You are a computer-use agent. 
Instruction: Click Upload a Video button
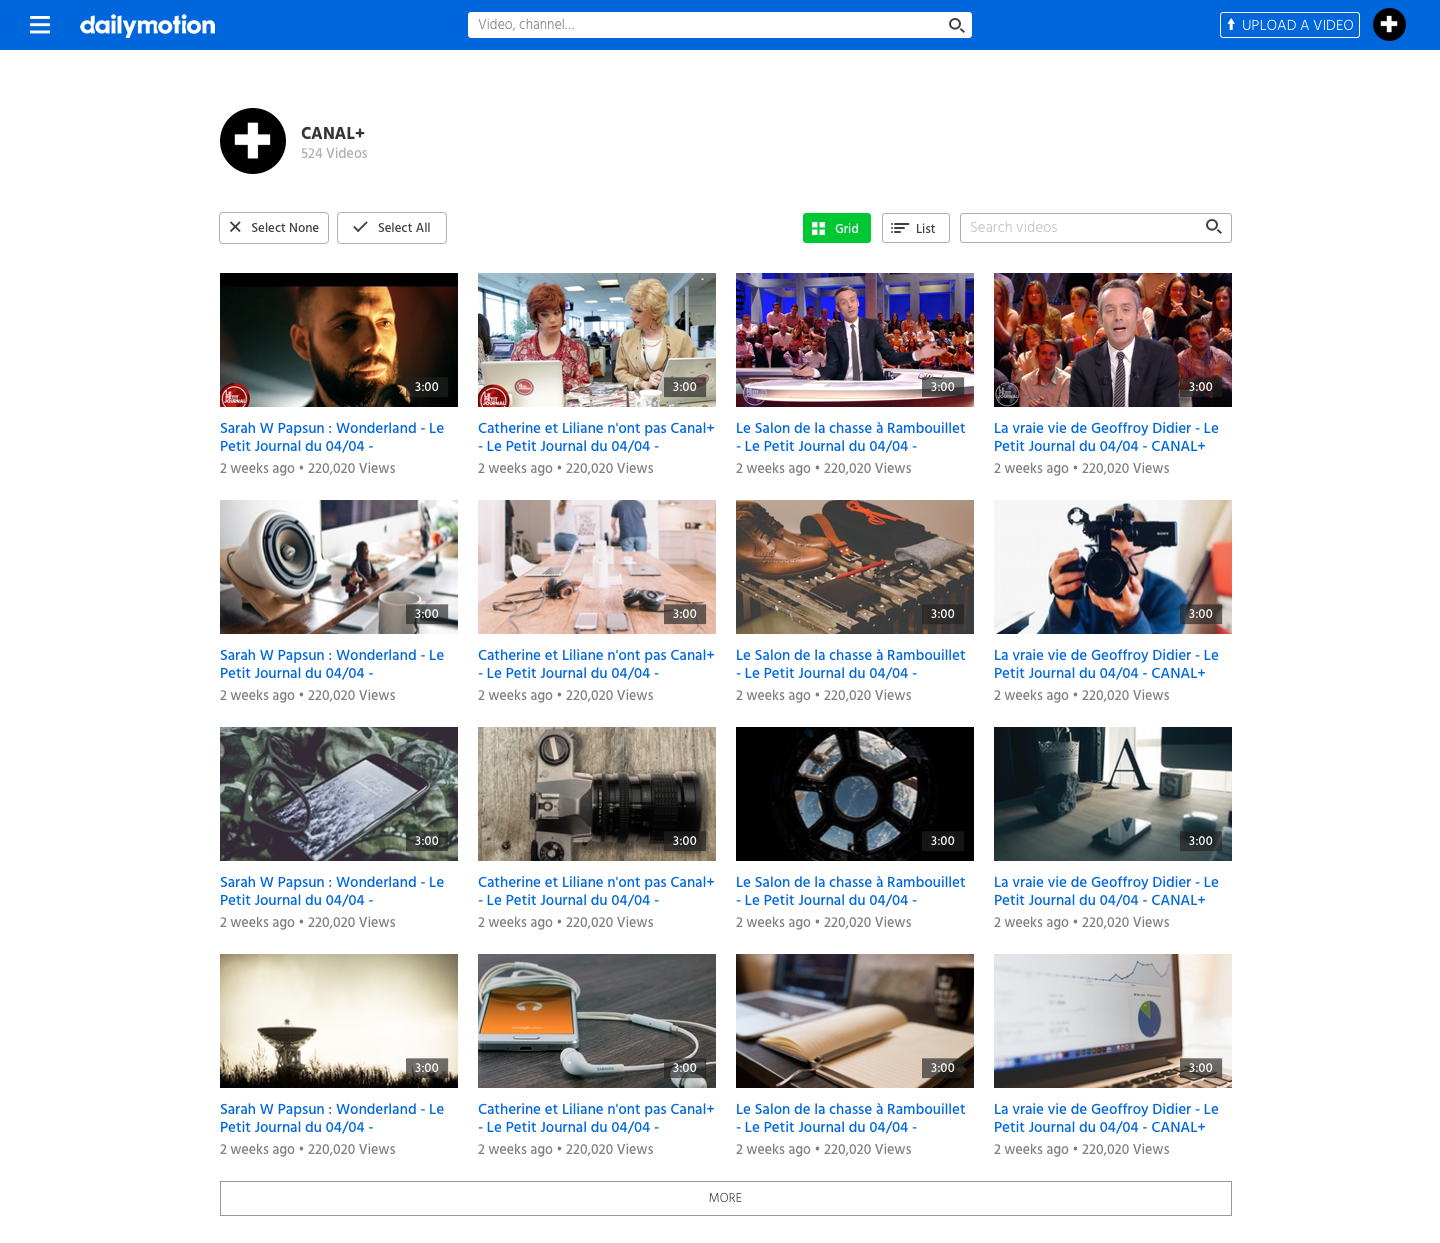(1289, 25)
